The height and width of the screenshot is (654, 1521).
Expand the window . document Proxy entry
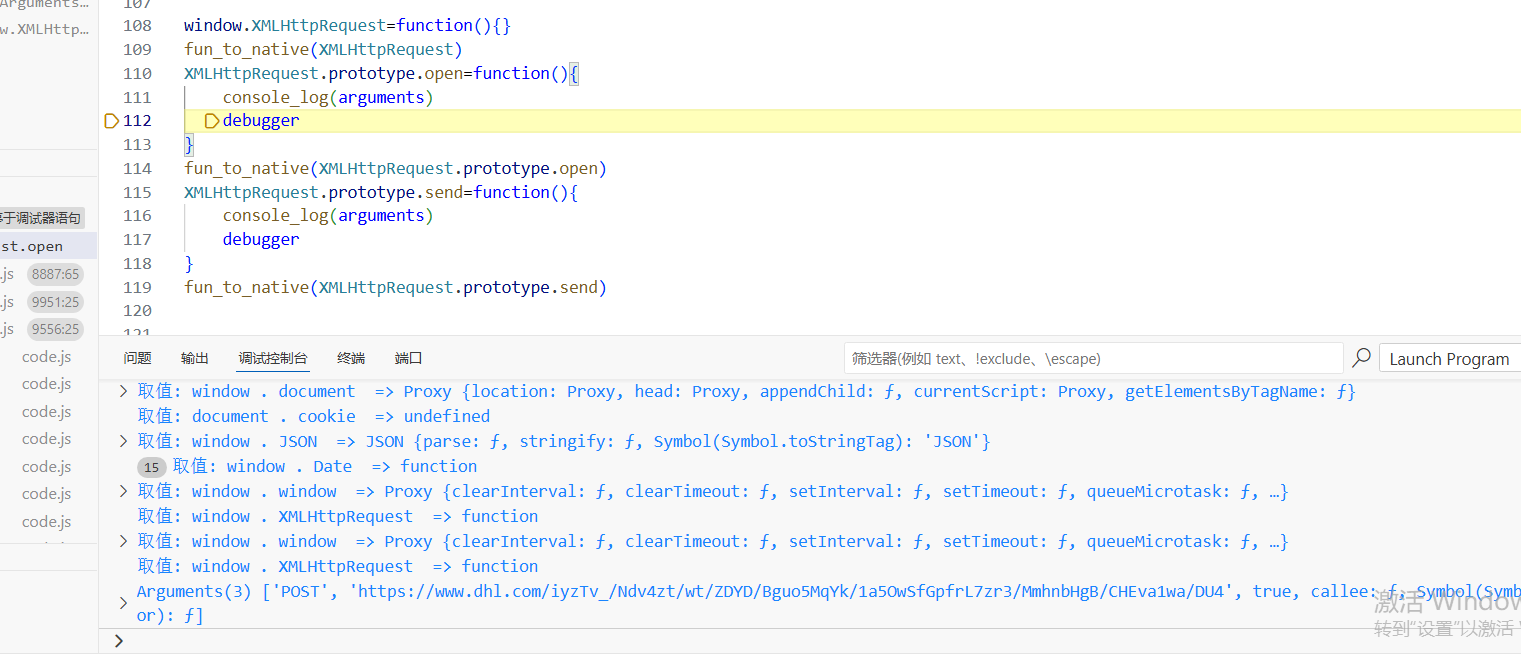[124, 392]
